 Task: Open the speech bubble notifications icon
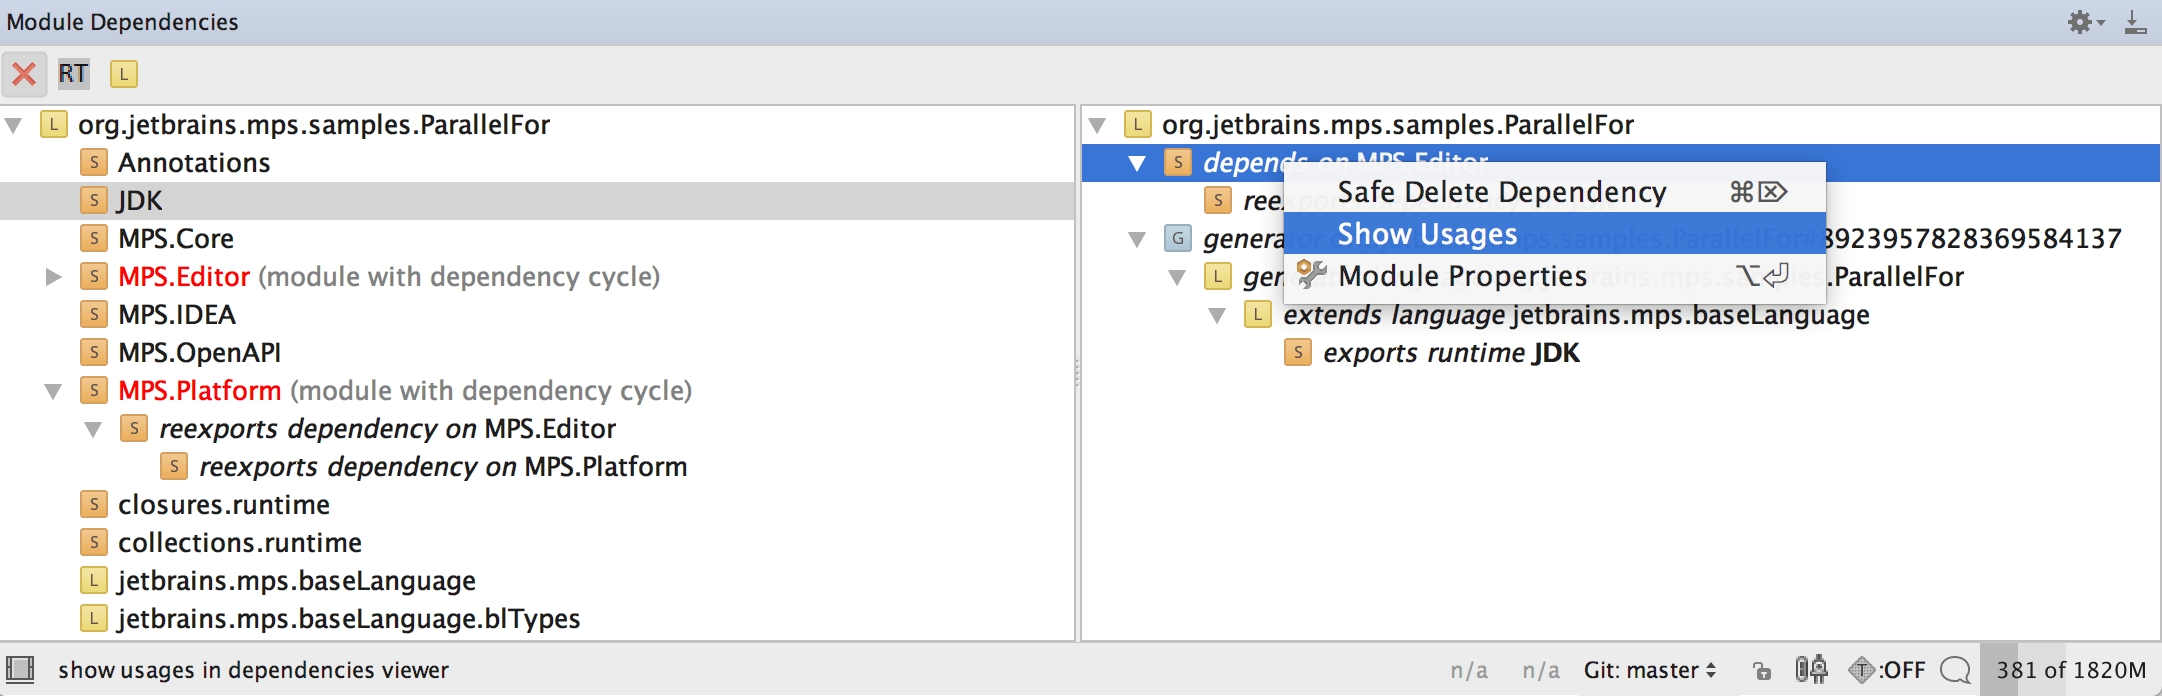coord(1954,670)
